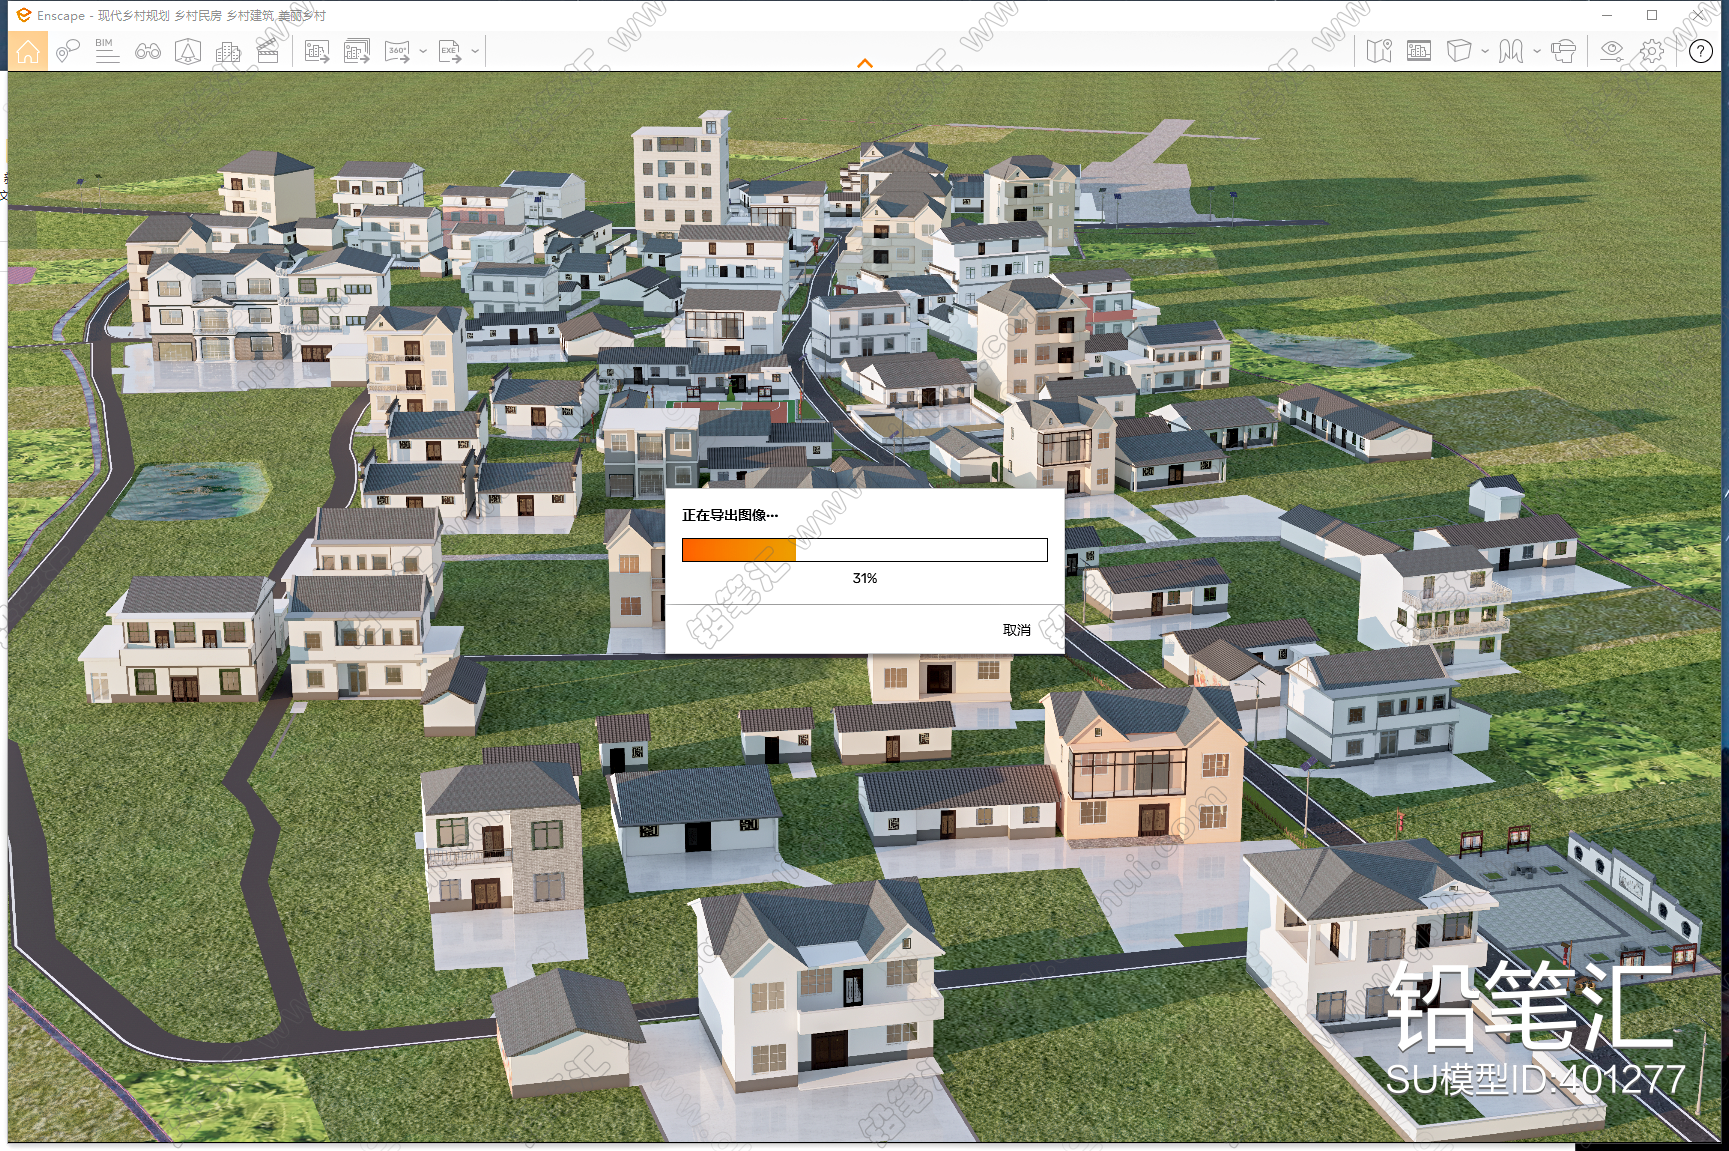Screen dimensions: 1729x1151
Task: Open the visual settings eye icon
Action: click(1612, 51)
